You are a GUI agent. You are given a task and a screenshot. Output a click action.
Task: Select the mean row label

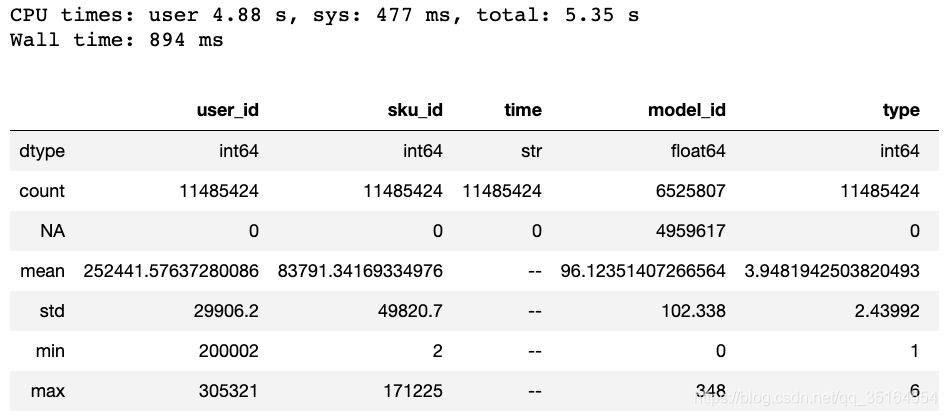coord(42,271)
